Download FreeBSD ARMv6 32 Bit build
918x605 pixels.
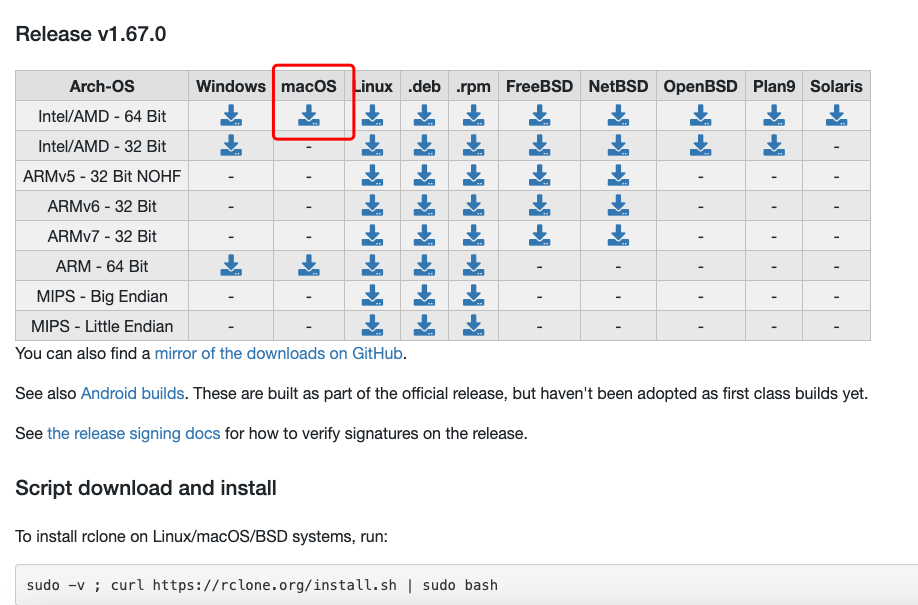point(539,205)
